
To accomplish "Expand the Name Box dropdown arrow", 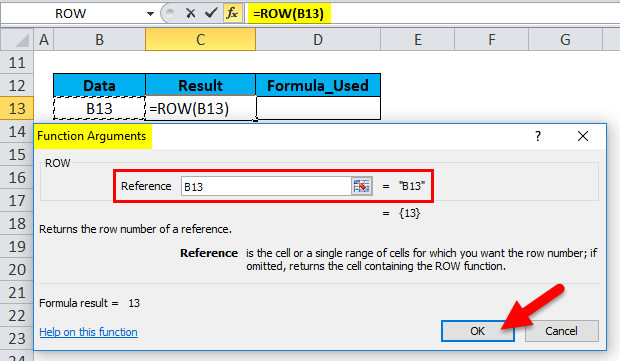I will (x=150, y=14).
